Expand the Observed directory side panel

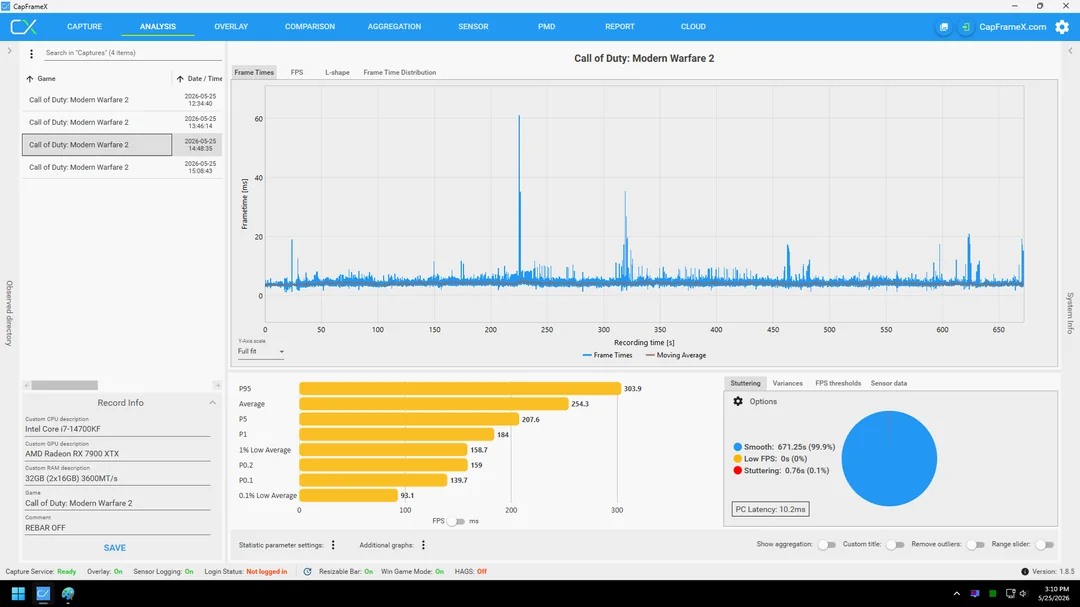(9, 50)
